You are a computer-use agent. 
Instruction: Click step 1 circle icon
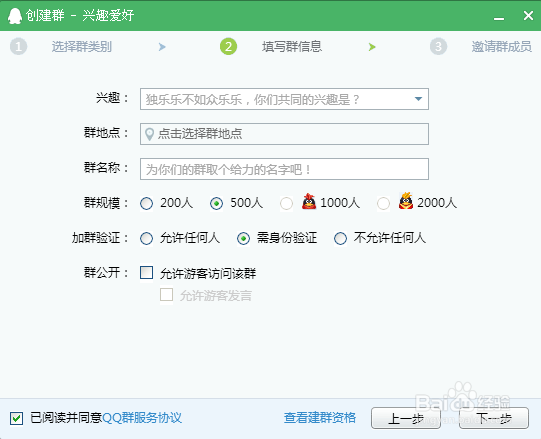coord(18,47)
